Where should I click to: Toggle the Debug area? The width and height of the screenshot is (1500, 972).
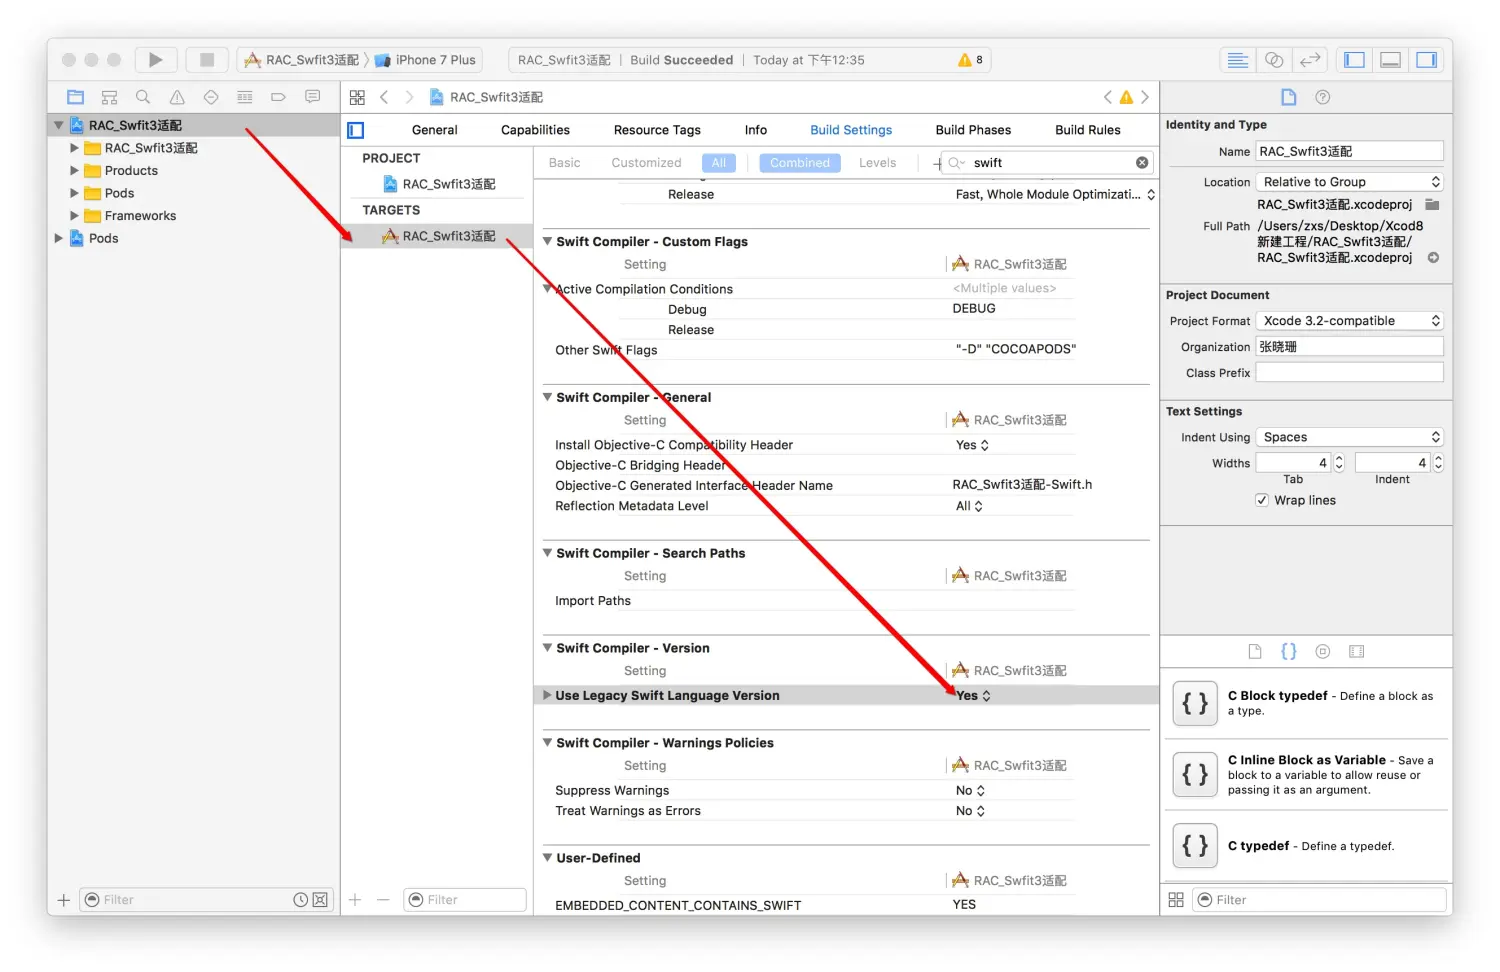point(1390,60)
